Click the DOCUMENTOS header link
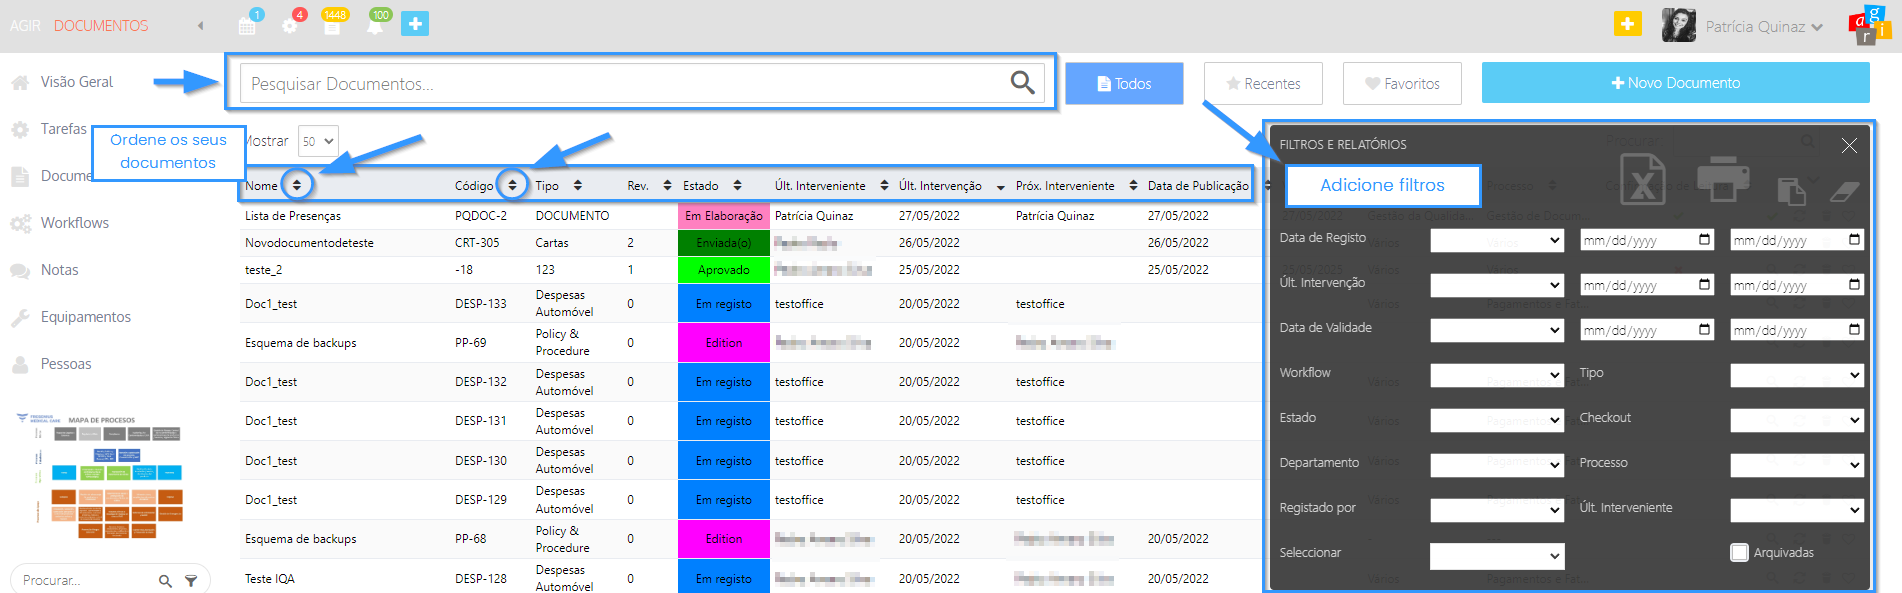This screenshot has height=593, width=1902. click(101, 26)
